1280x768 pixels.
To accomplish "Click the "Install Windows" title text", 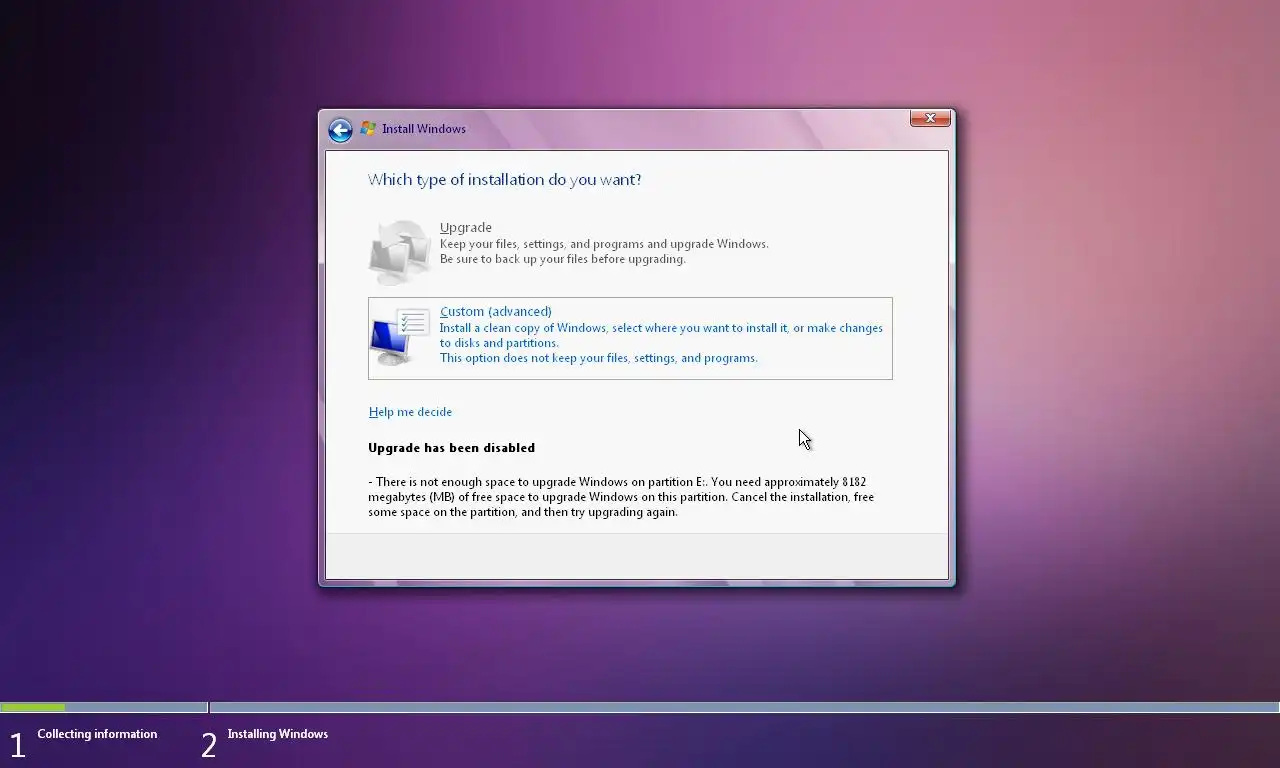I will pyautogui.click(x=424, y=129).
